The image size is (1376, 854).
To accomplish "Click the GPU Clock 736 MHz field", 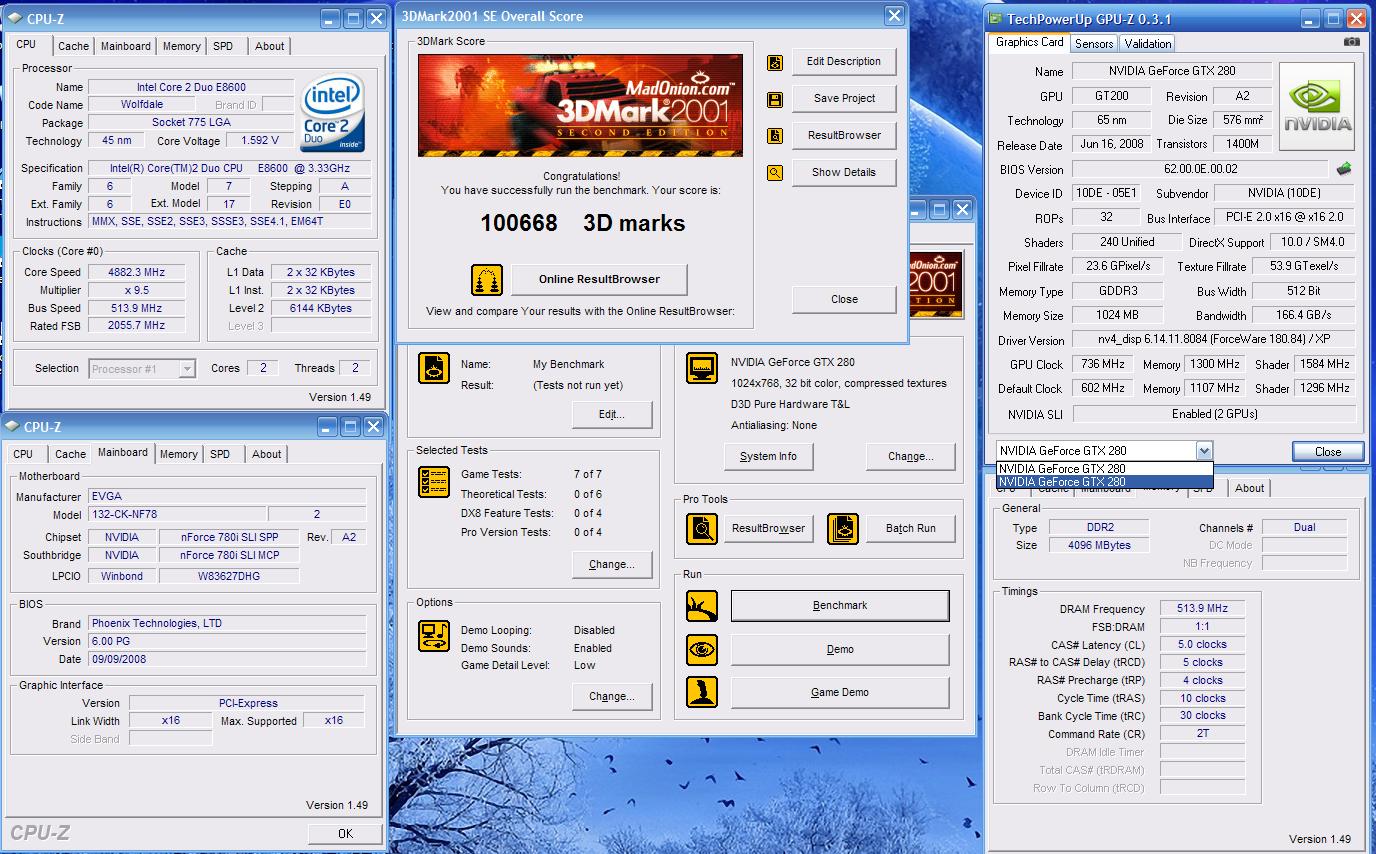I will [1103, 364].
